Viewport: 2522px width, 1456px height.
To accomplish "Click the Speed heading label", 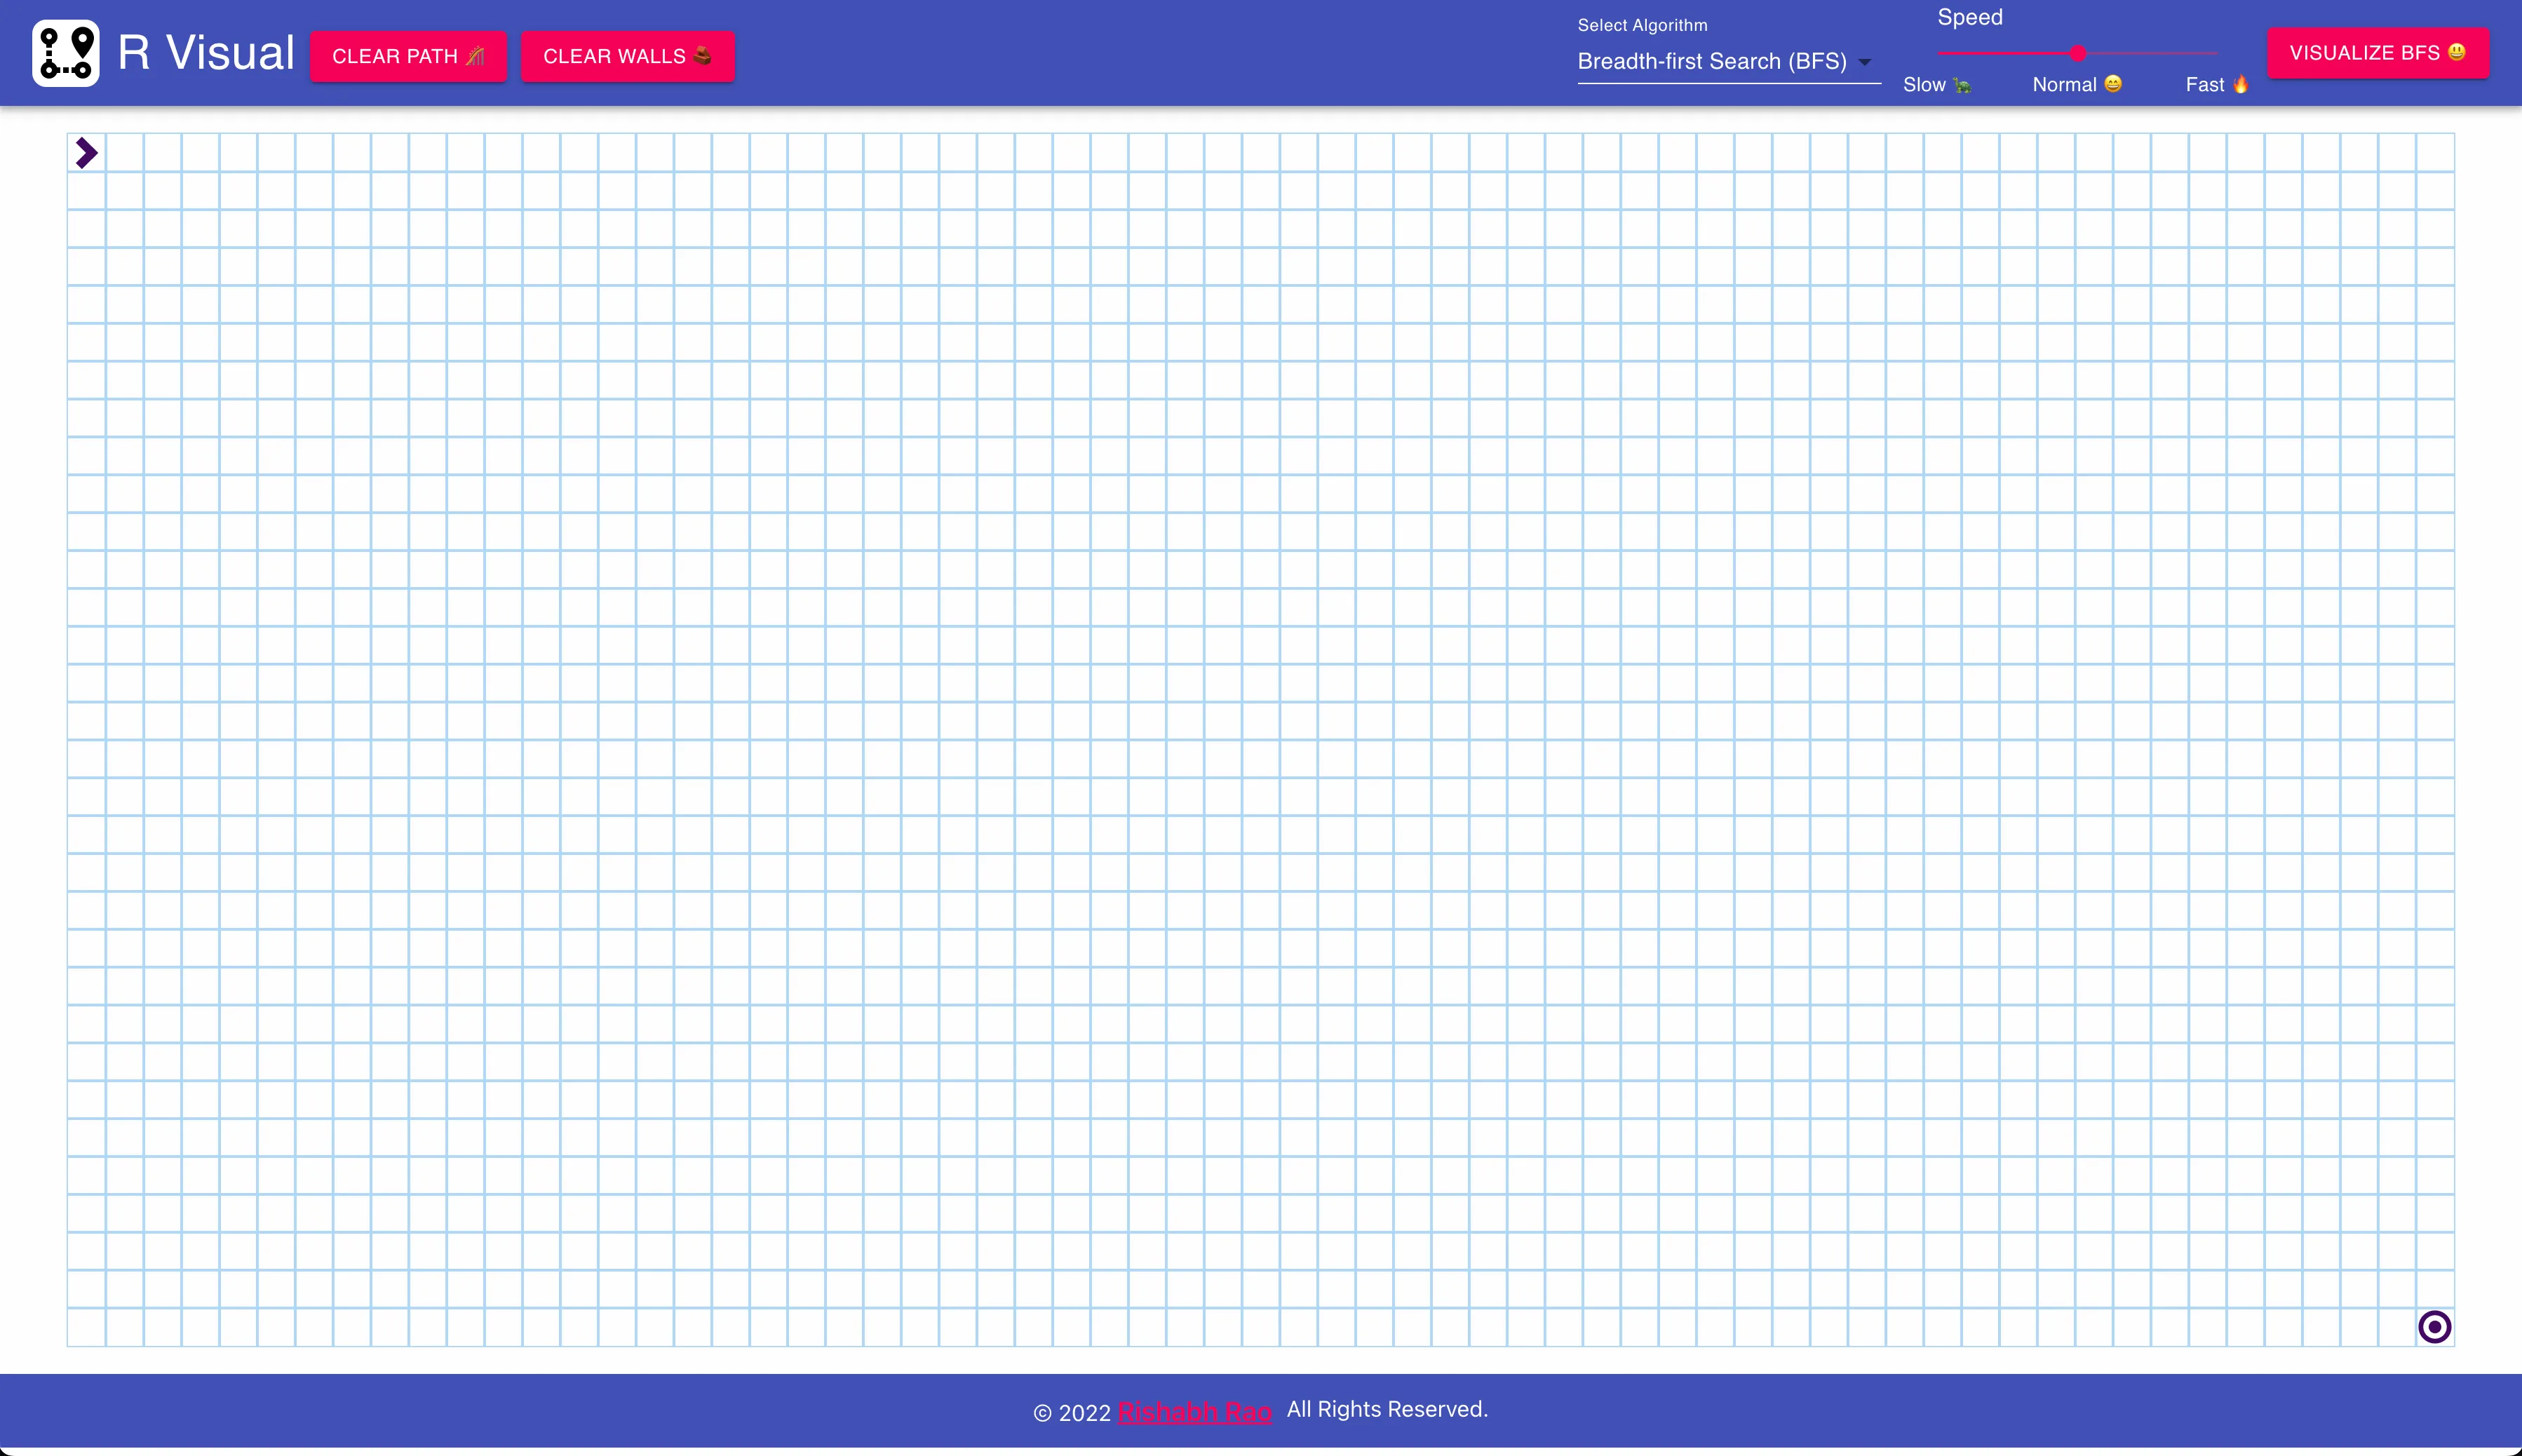I will click(x=1969, y=17).
